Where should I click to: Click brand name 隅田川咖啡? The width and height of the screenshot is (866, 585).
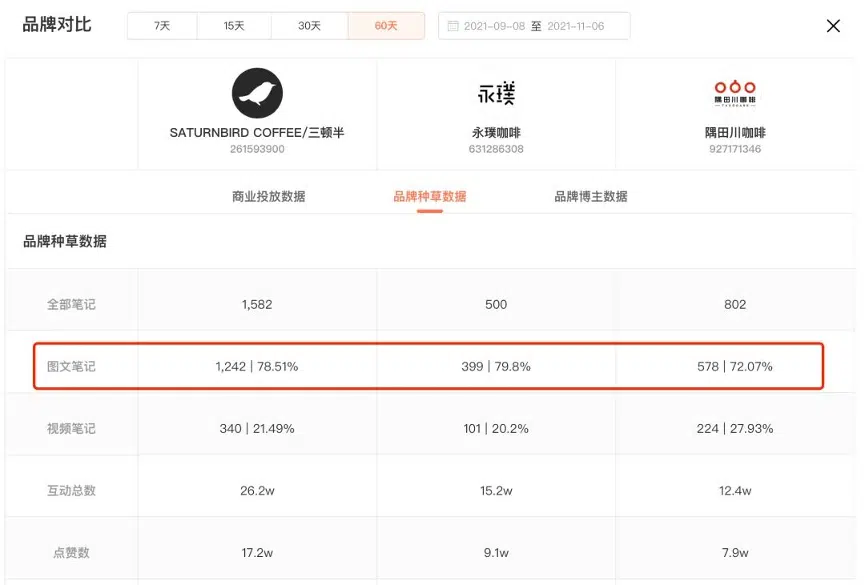[735, 133]
